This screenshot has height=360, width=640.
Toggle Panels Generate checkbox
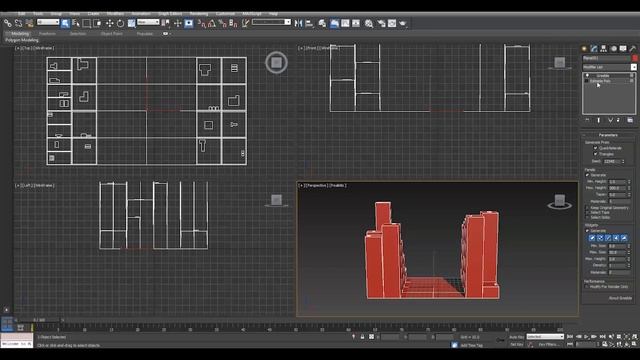(x=588, y=175)
